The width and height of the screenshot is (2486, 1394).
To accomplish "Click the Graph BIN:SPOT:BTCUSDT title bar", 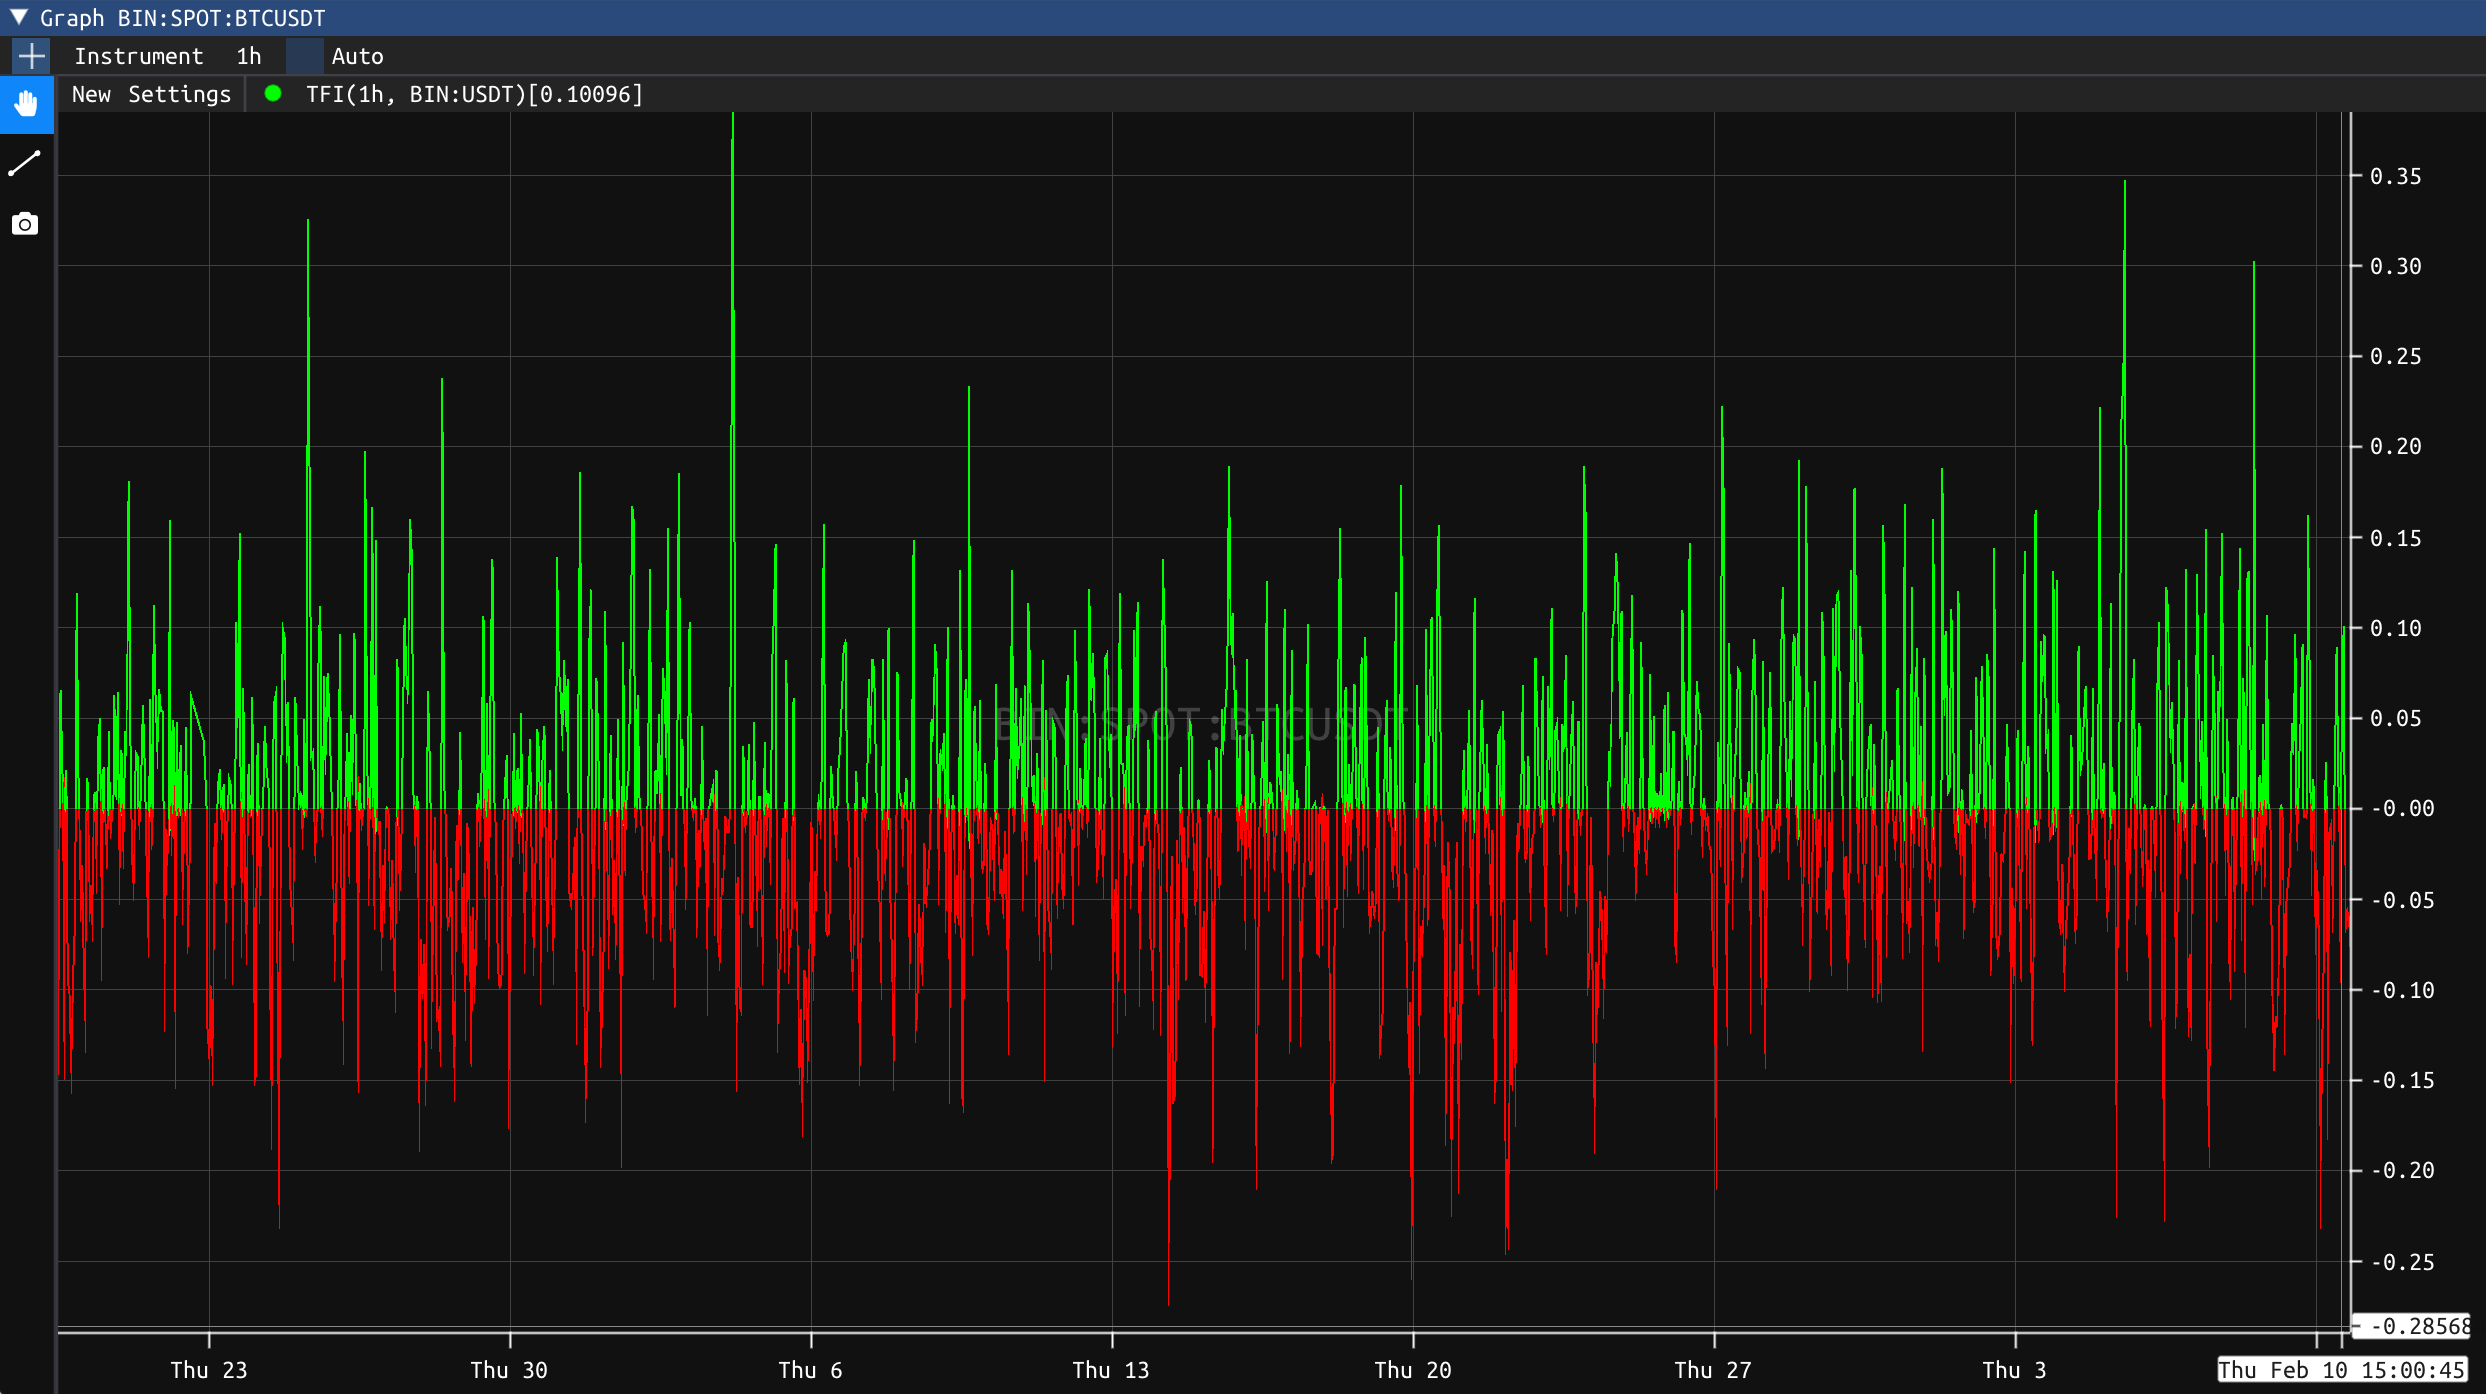I will (1243, 18).
